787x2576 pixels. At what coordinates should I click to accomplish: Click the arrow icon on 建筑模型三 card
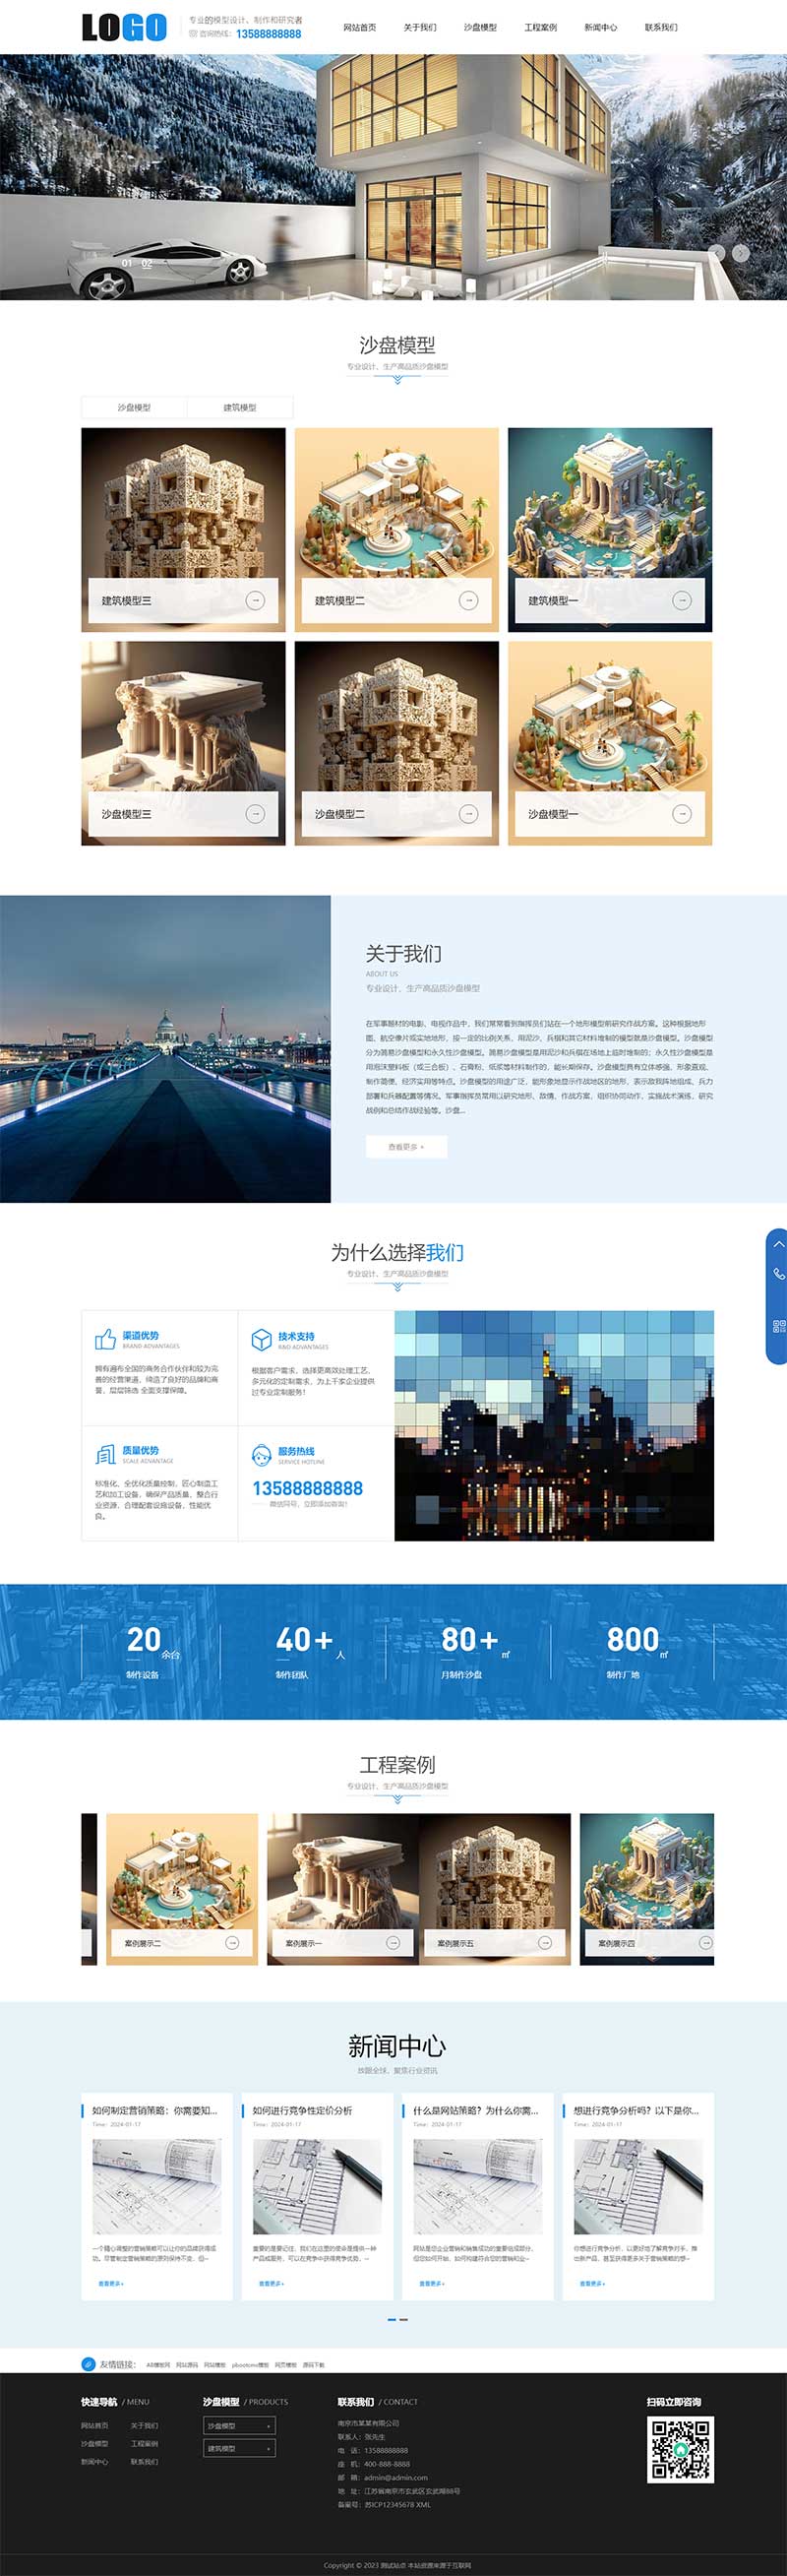pos(255,600)
